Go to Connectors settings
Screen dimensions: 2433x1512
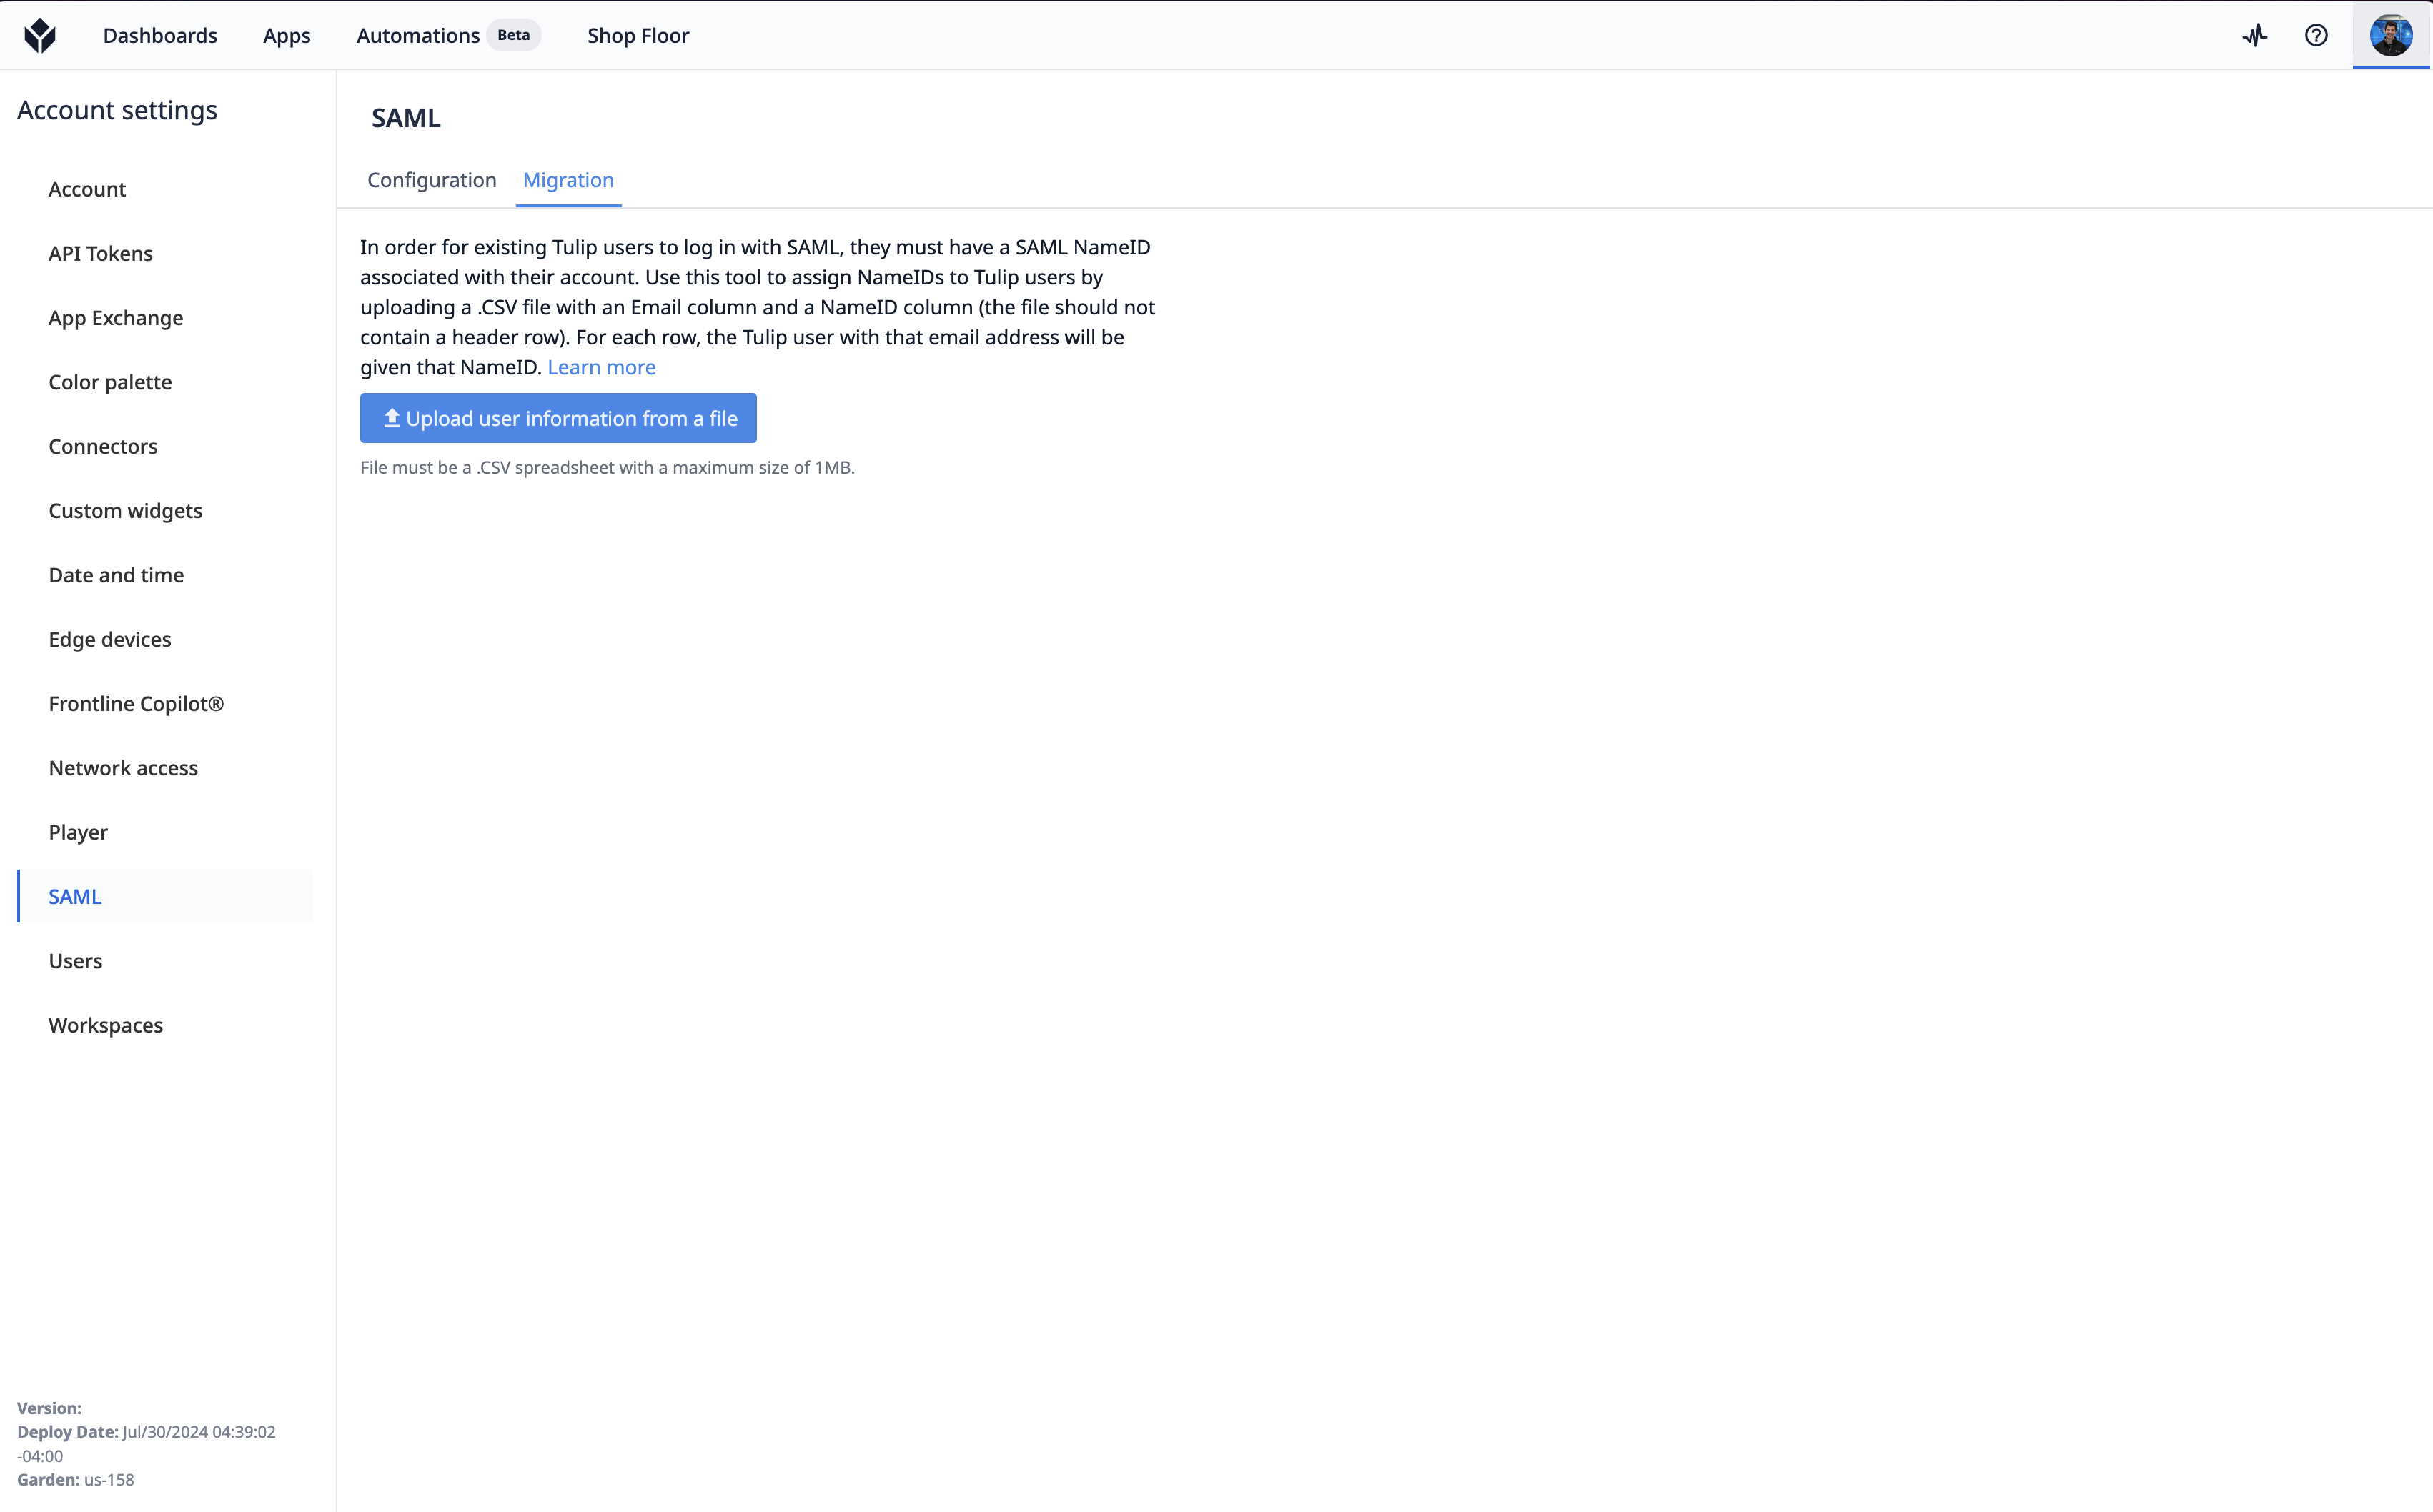pyautogui.click(x=103, y=446)
